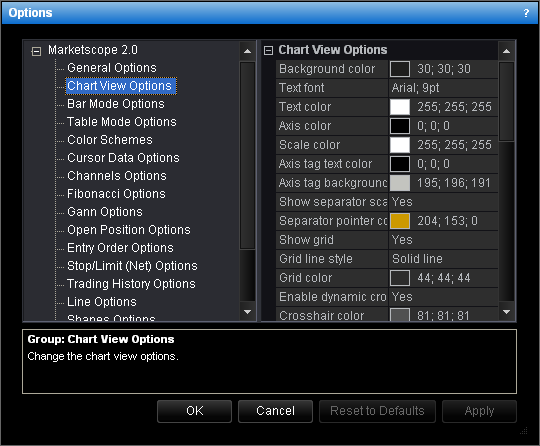Viewport: 540px width, 446px height.
Task: Open Cursor Data Options
Action: click(x=123, y=158)
